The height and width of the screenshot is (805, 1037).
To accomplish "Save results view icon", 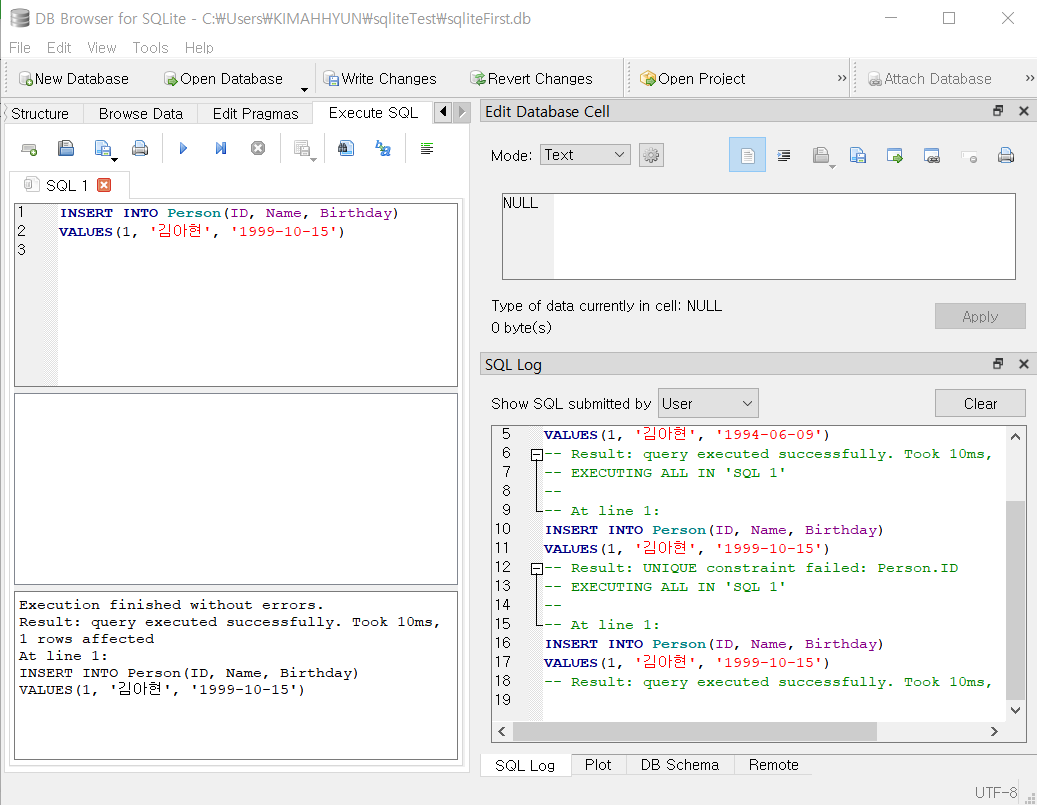I will (302, 149).
